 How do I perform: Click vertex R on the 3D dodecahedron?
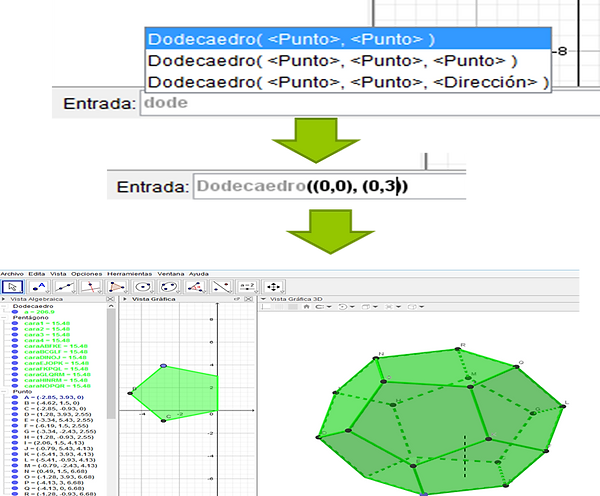[457, 349]
